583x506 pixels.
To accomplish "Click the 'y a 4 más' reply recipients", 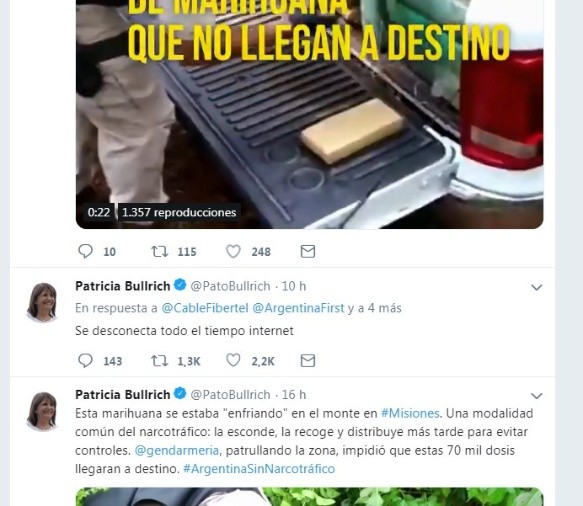I will 375,308.
